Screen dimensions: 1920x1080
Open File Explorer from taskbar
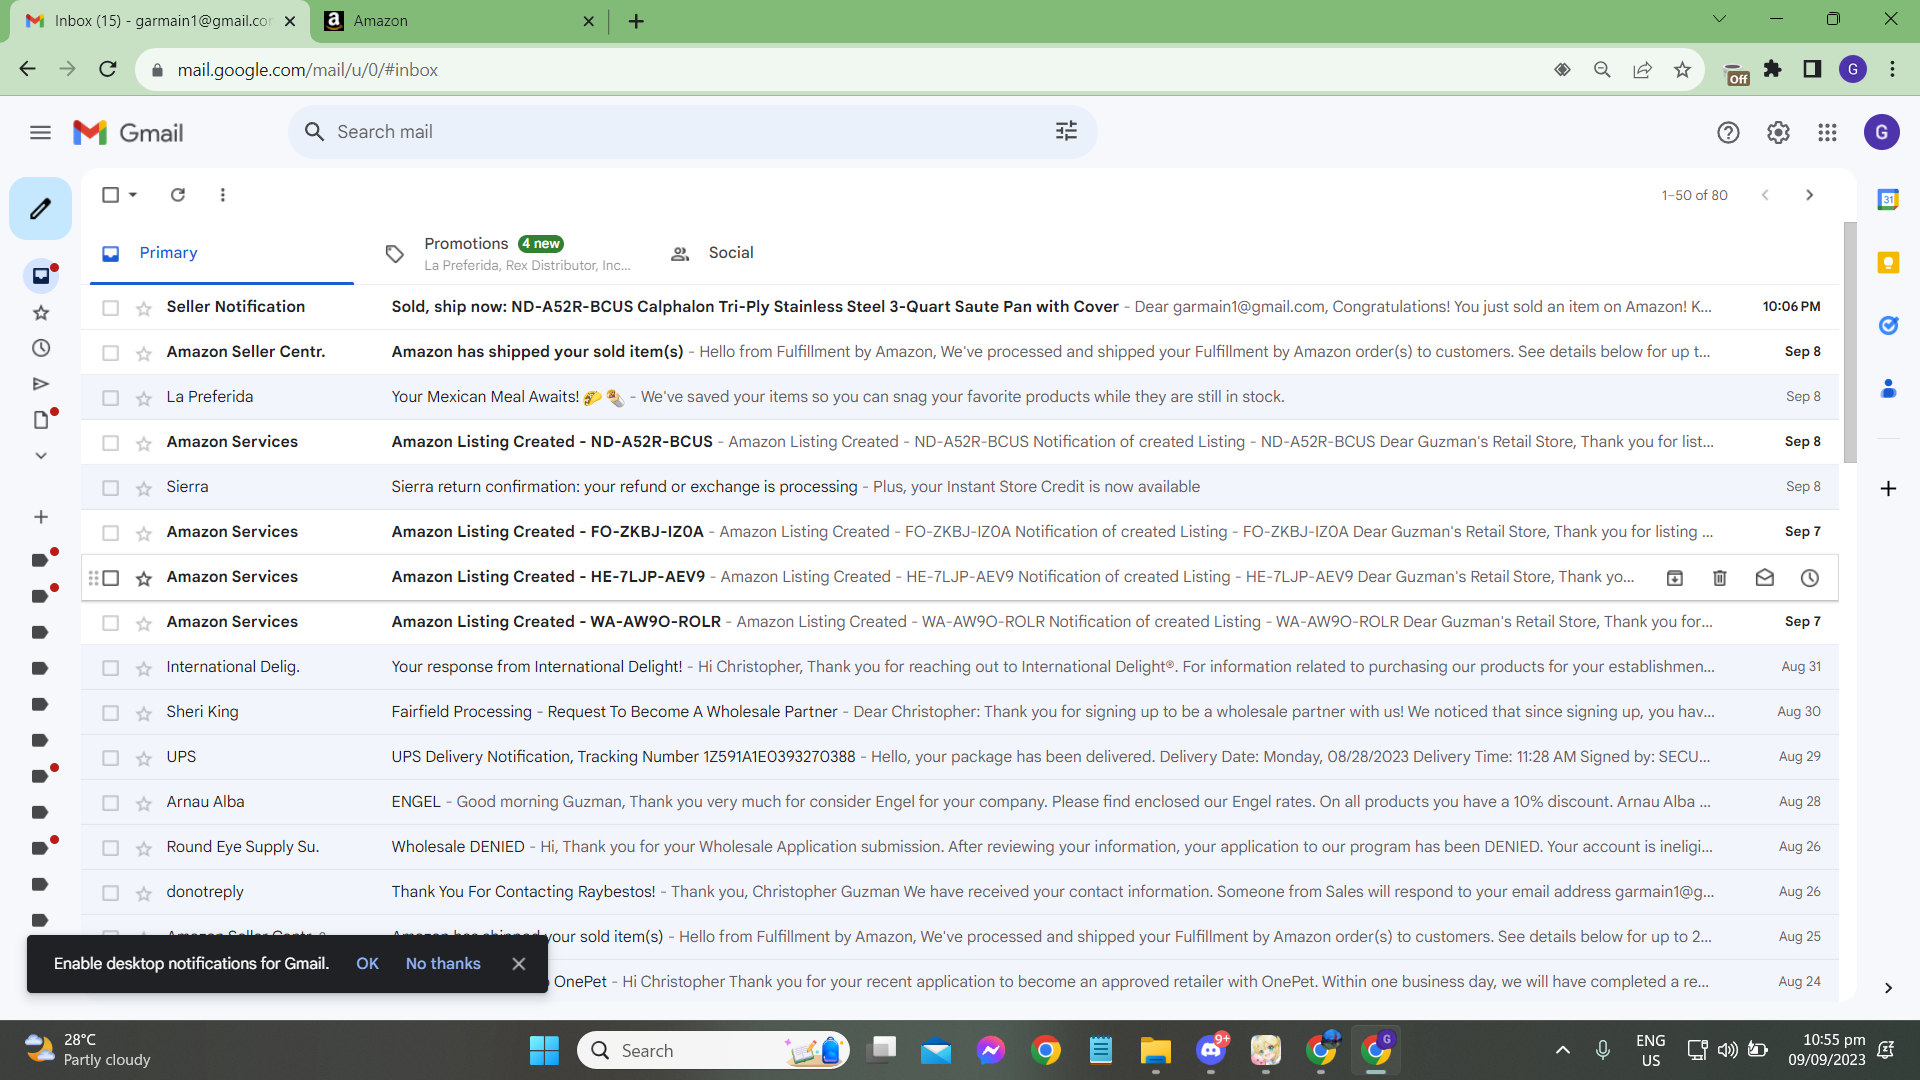pyautogui.click(x=1155, y=1050)
